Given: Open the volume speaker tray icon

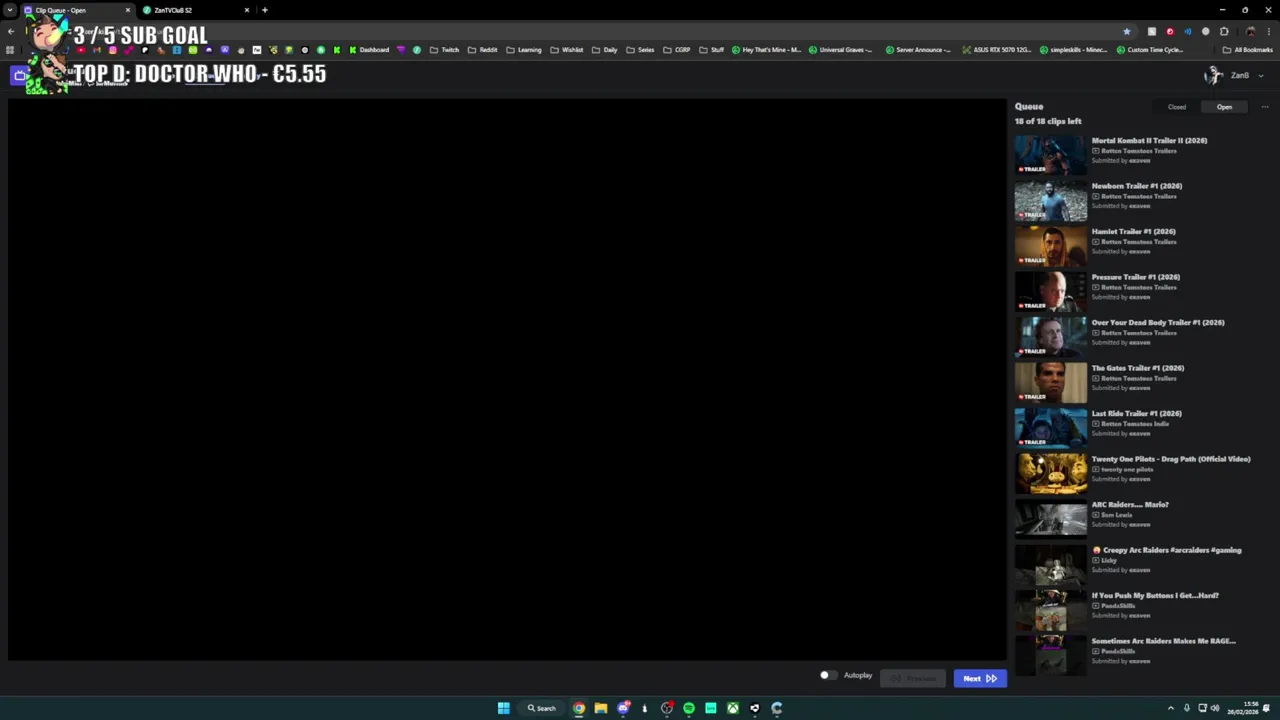Looking at the screenshot, I should [1215, 708].
